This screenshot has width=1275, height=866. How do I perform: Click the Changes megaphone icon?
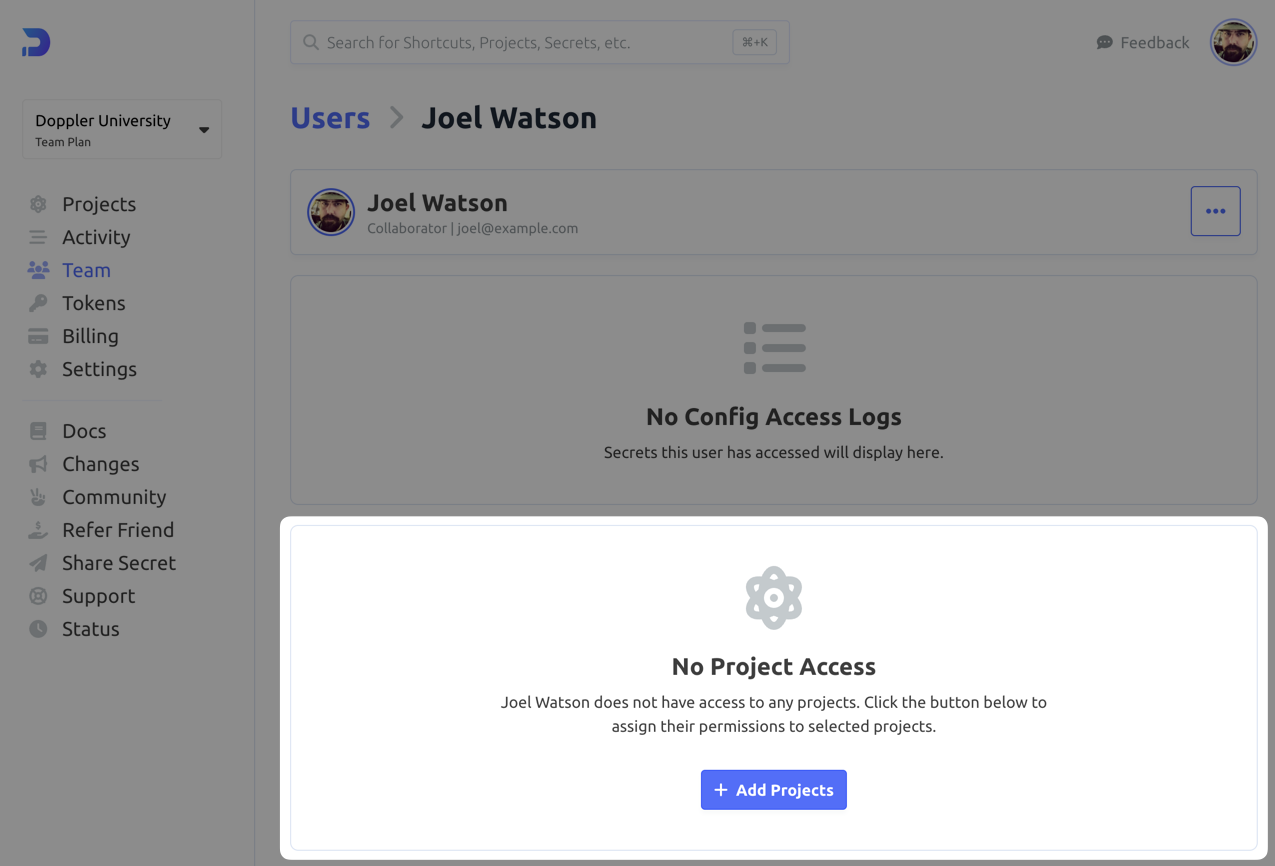point(38,464)
